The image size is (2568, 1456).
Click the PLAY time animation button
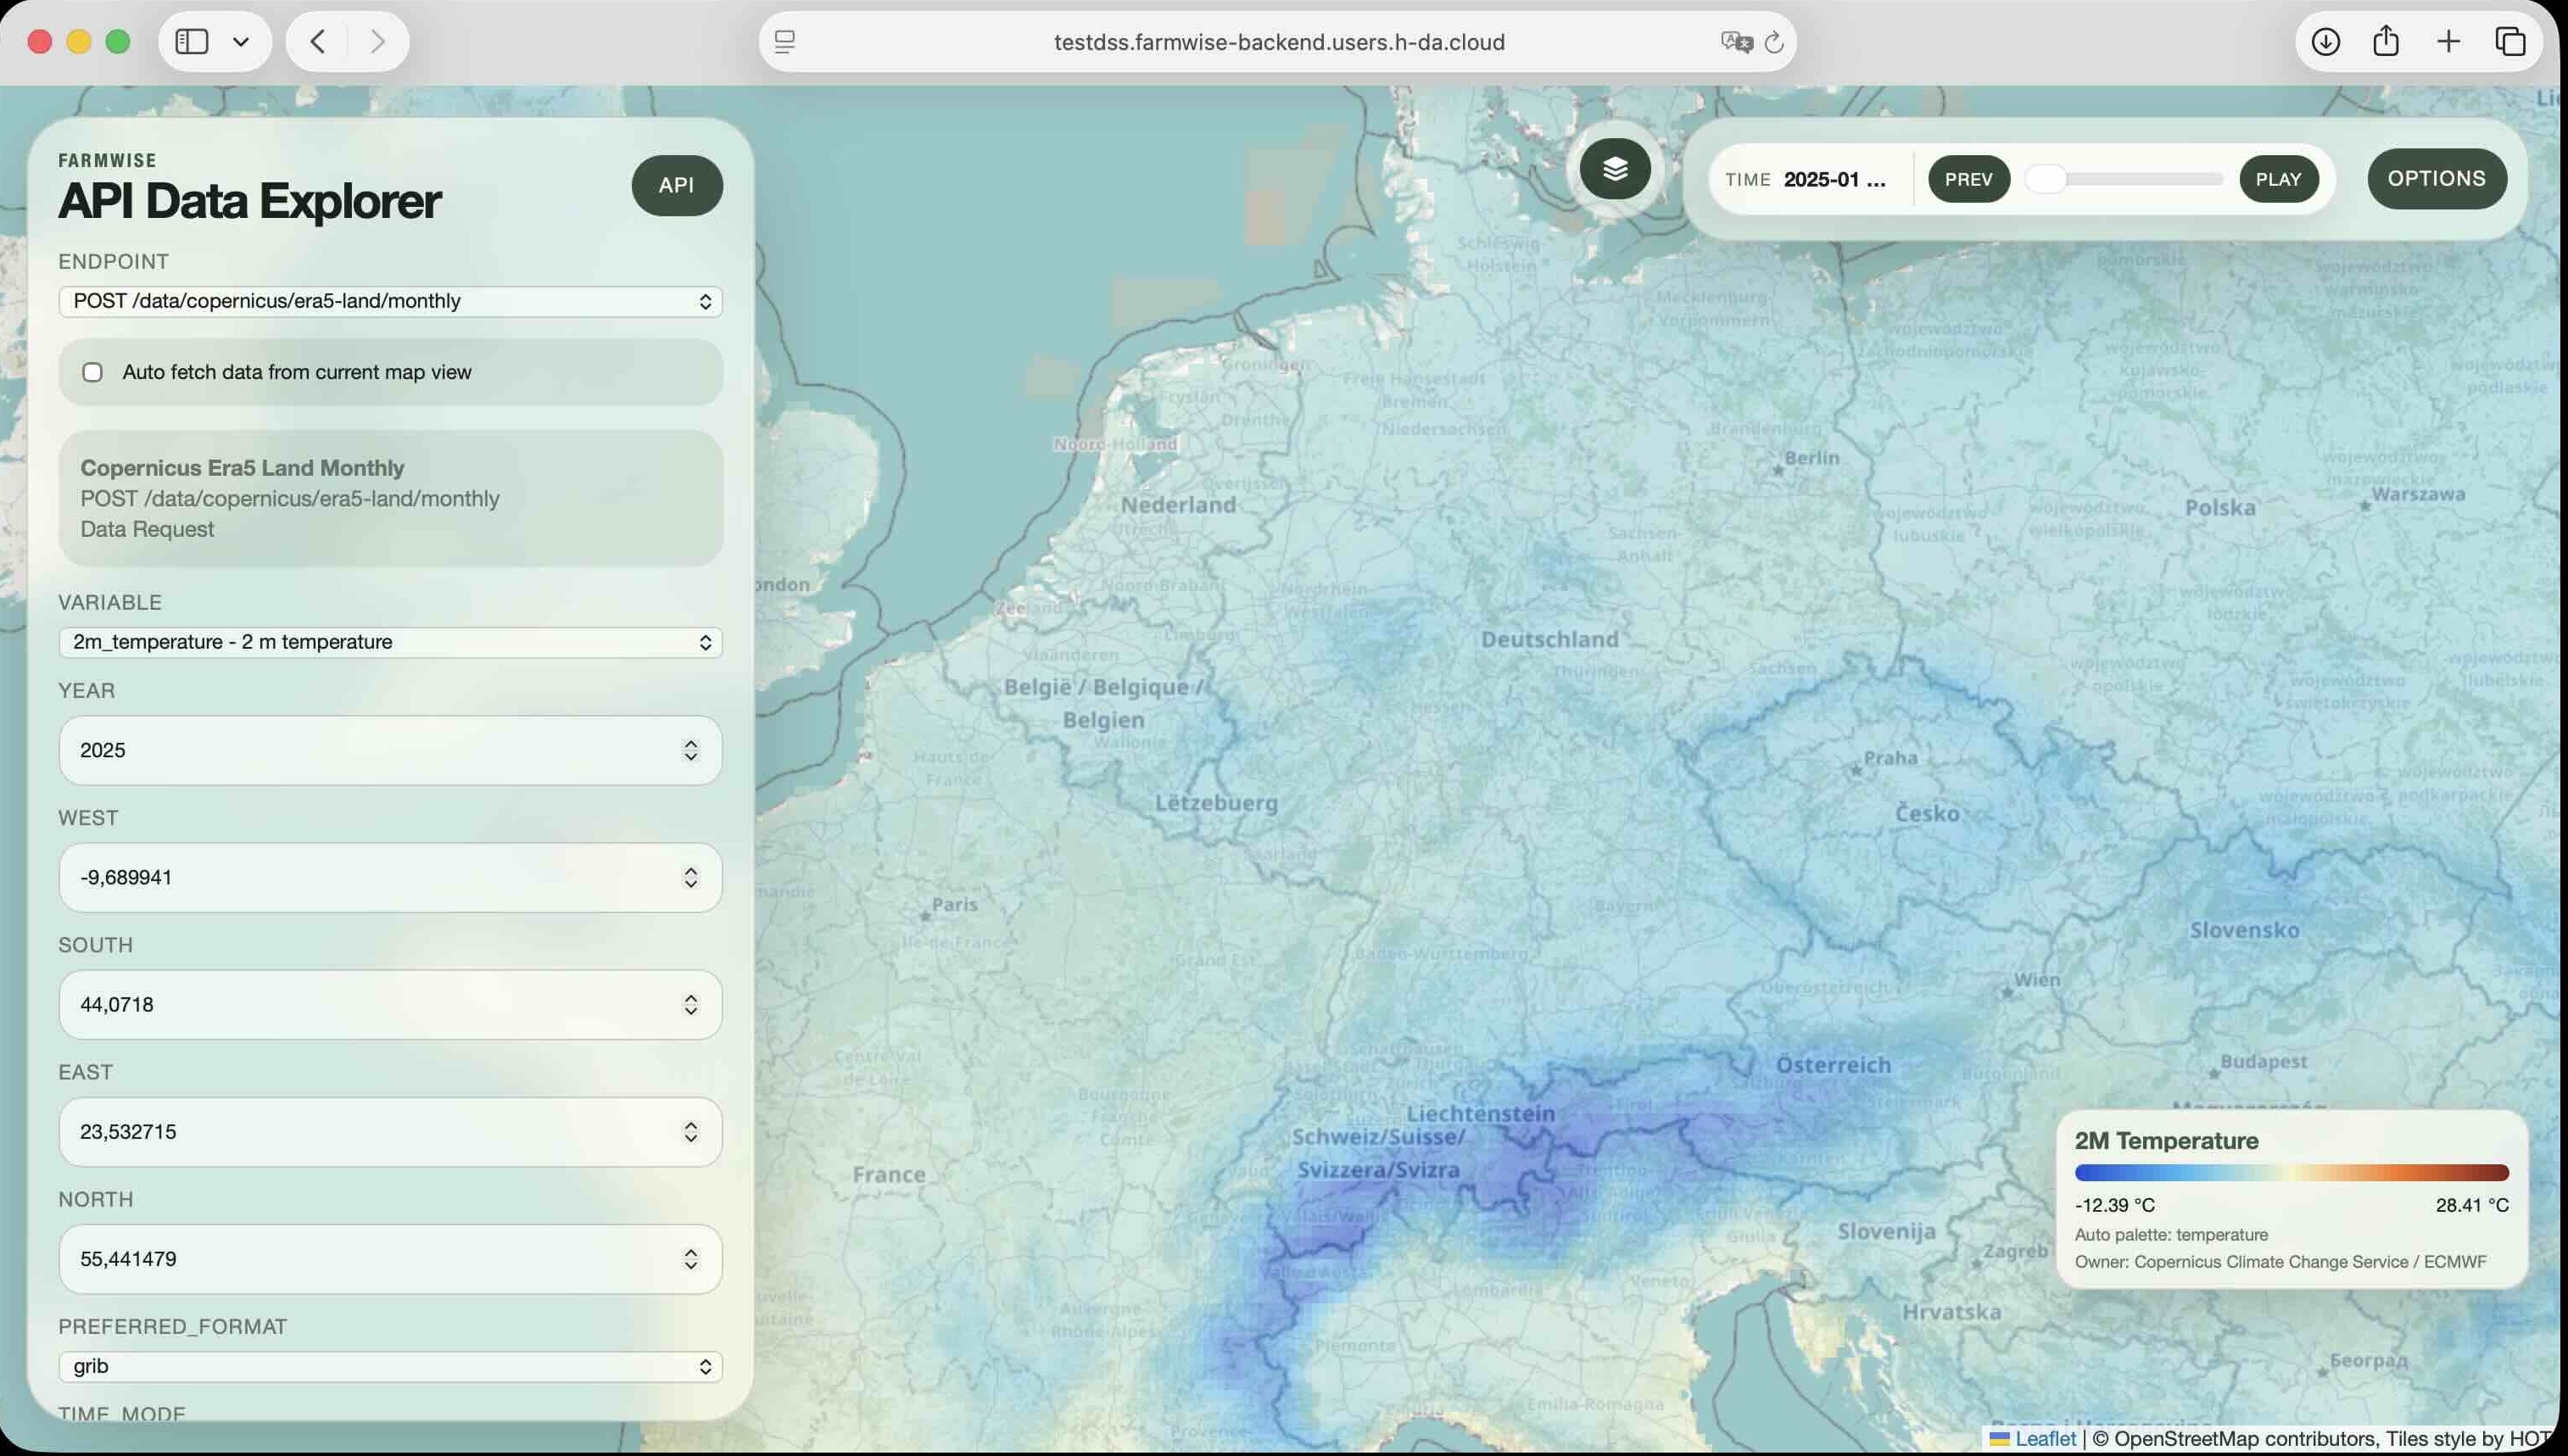point(2279,179)
